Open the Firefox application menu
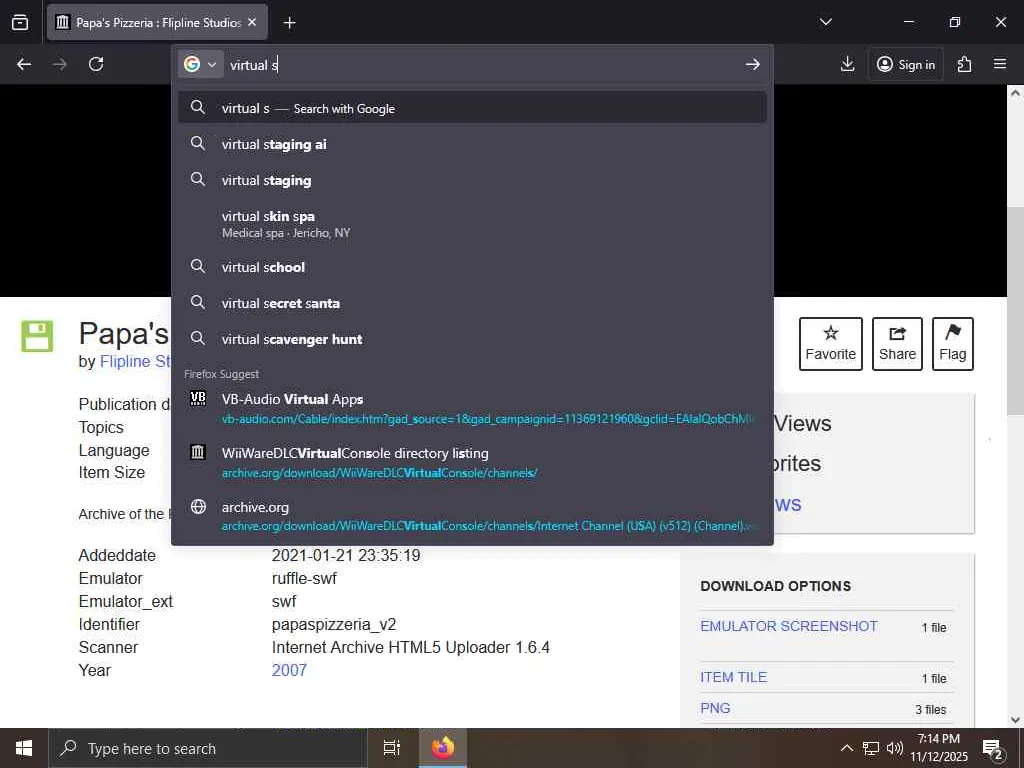Viewport: 1024px width, 768px height. click(1000, 64)
